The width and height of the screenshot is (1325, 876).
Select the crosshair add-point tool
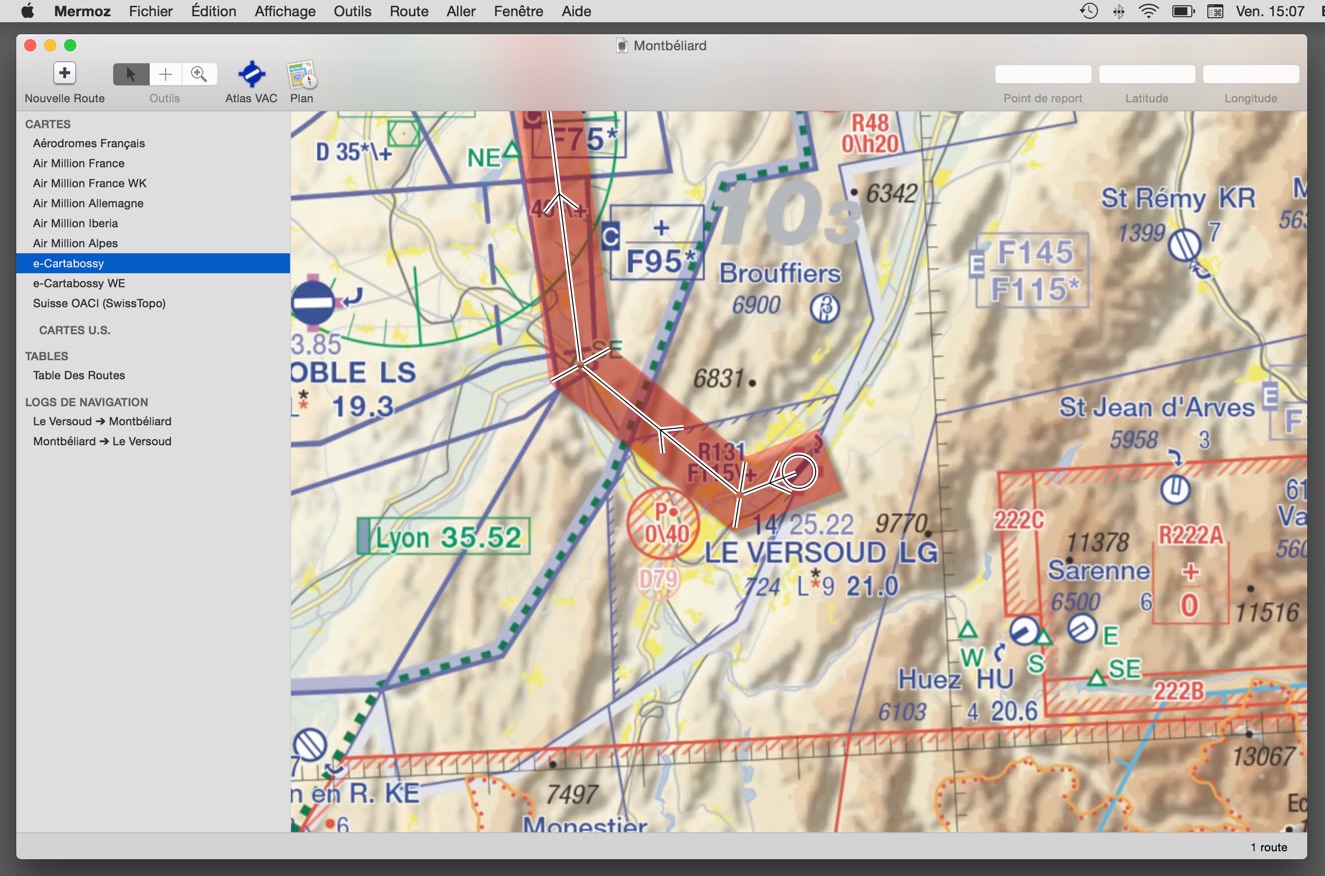166,74
